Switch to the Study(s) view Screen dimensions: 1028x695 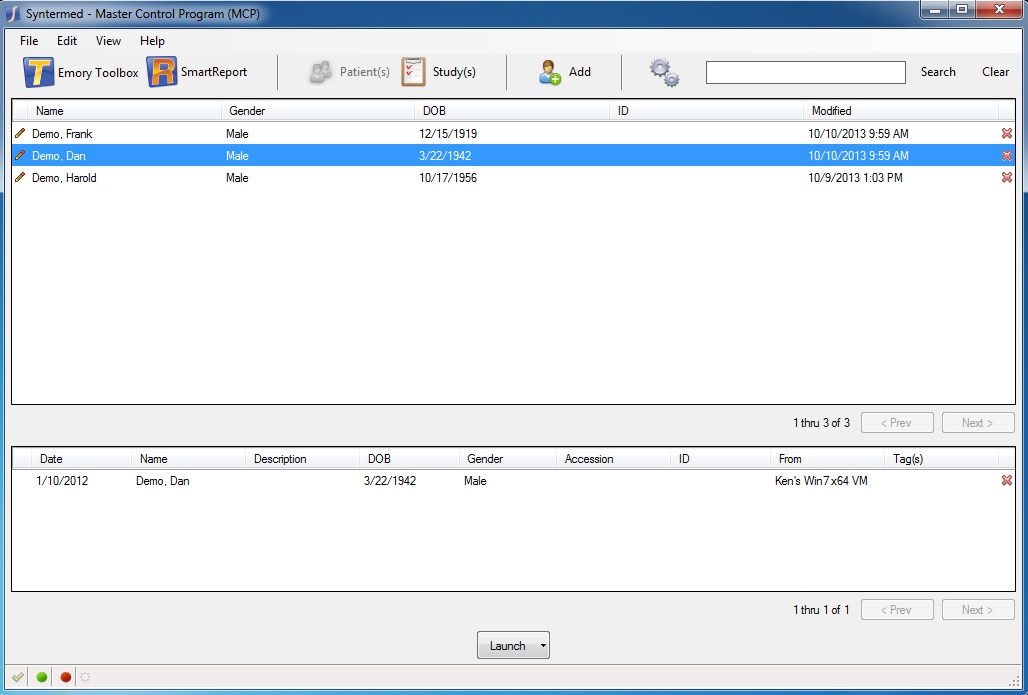[x=439, y=72]
